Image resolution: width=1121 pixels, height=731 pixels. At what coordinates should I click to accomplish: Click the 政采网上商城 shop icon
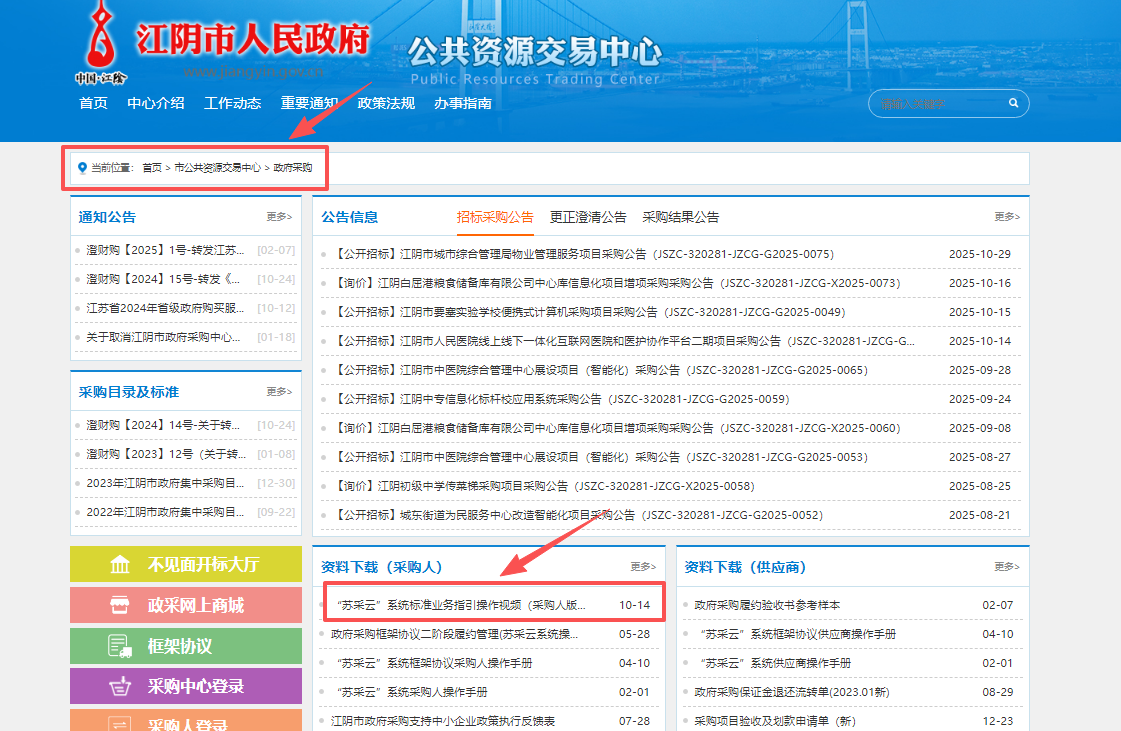pyautogui.click(x=120, y=605)
